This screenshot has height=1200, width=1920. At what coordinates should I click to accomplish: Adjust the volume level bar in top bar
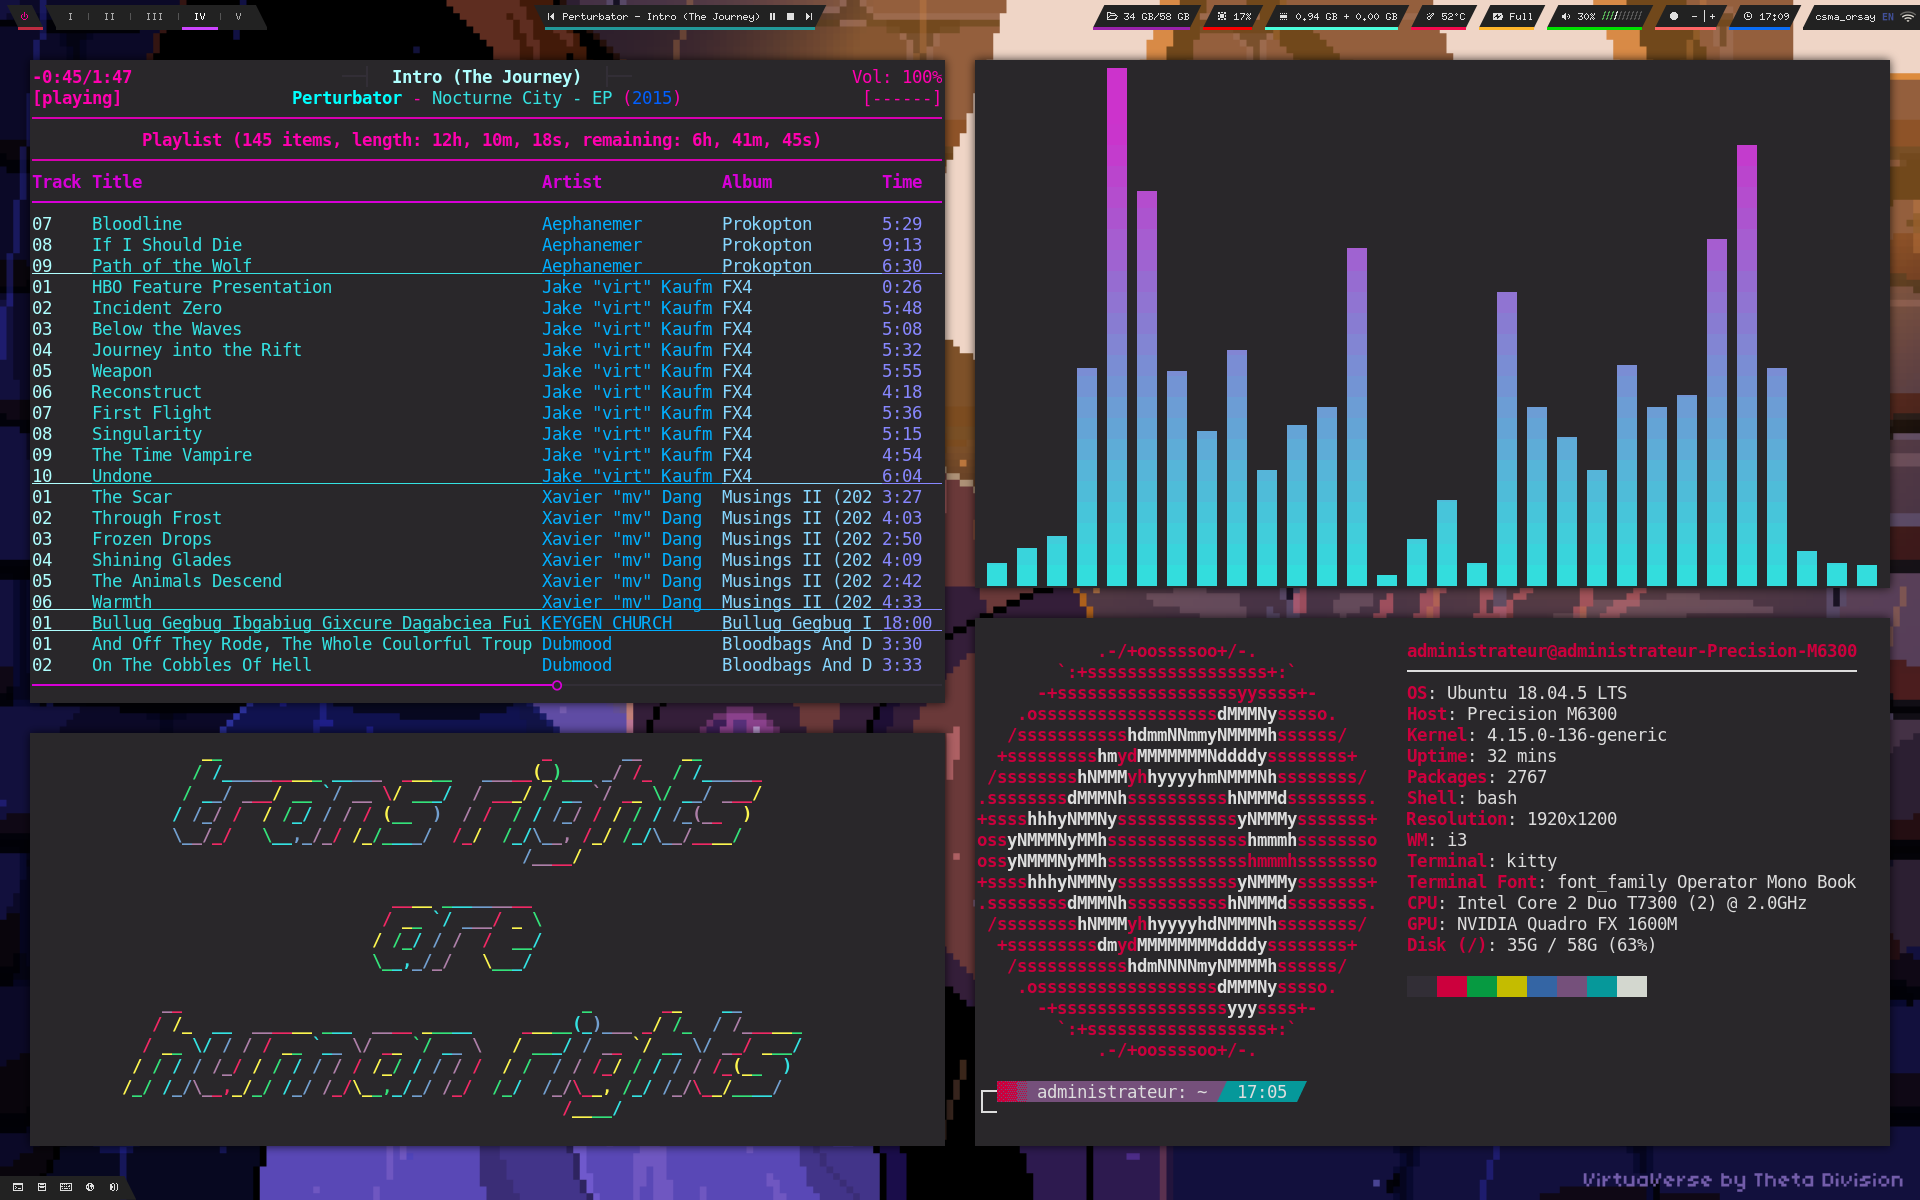tap(1621, 16)
